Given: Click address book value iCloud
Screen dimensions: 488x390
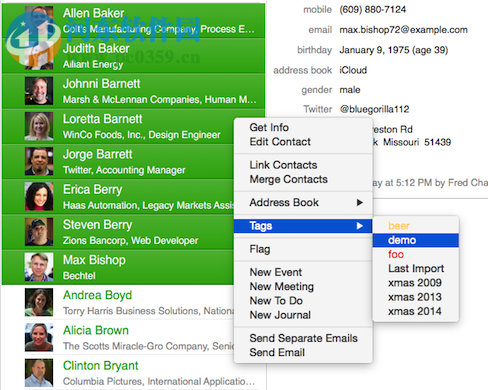Looking at the screenshot, I should [x=353, y=70].
